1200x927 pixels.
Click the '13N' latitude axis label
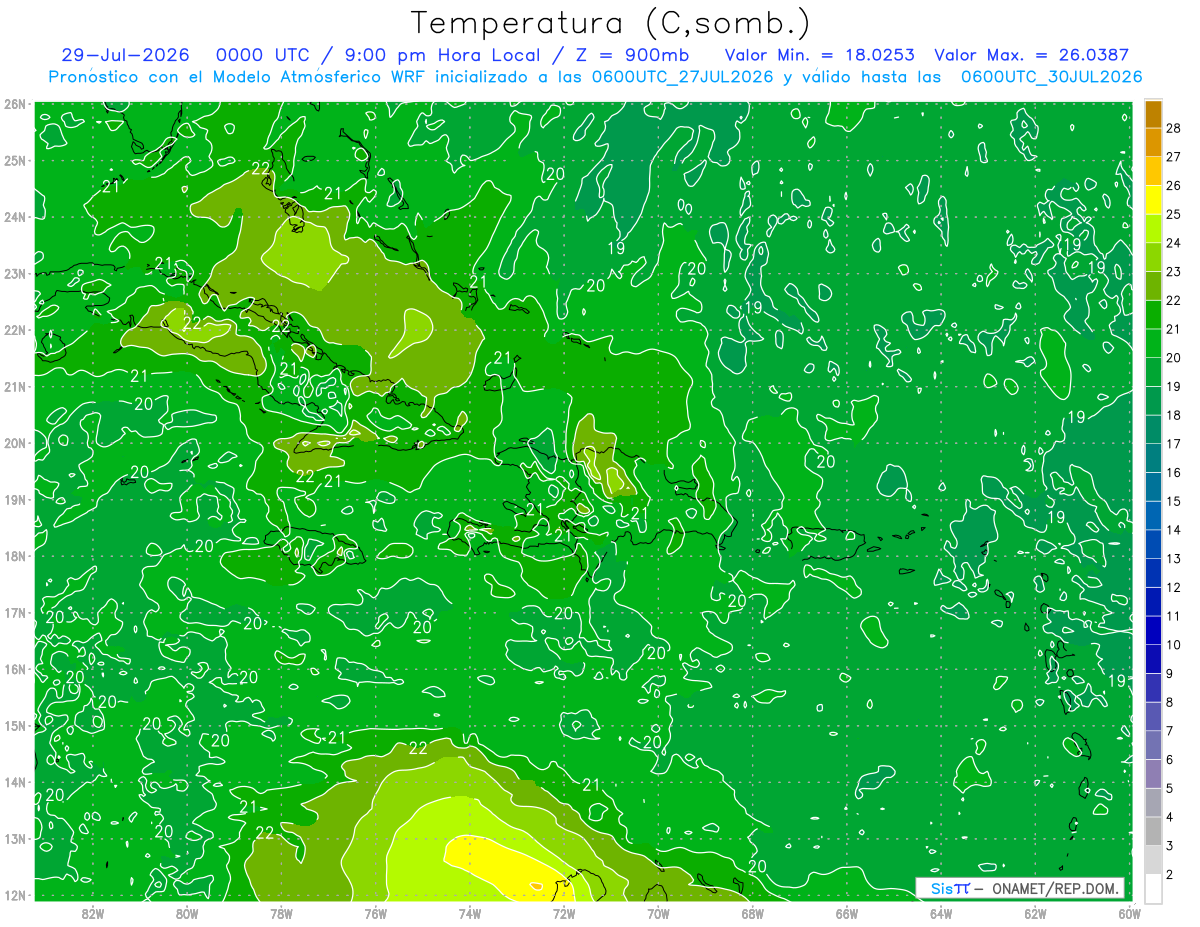(x=15, y=839)
